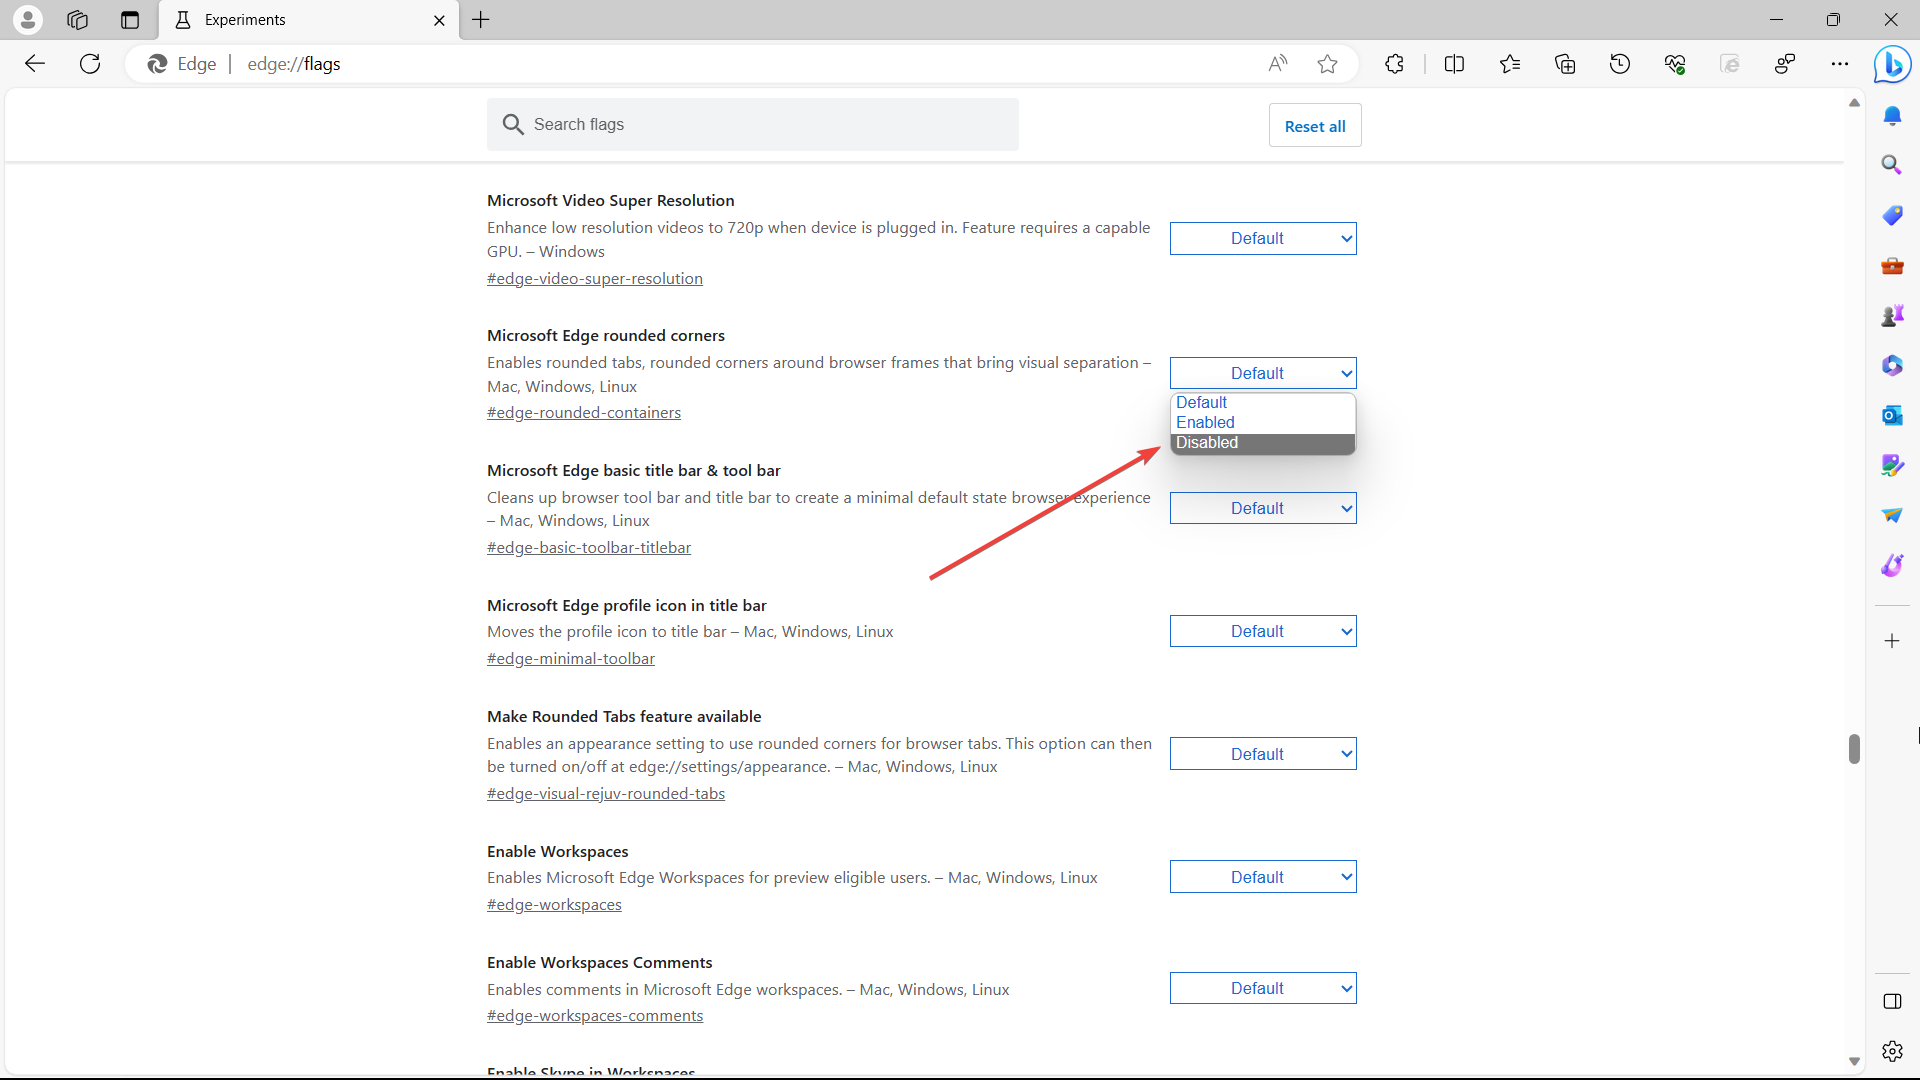The image size is (1920, 1080).
Task: Open the Settings and more icon
Action: (1840, 63)
